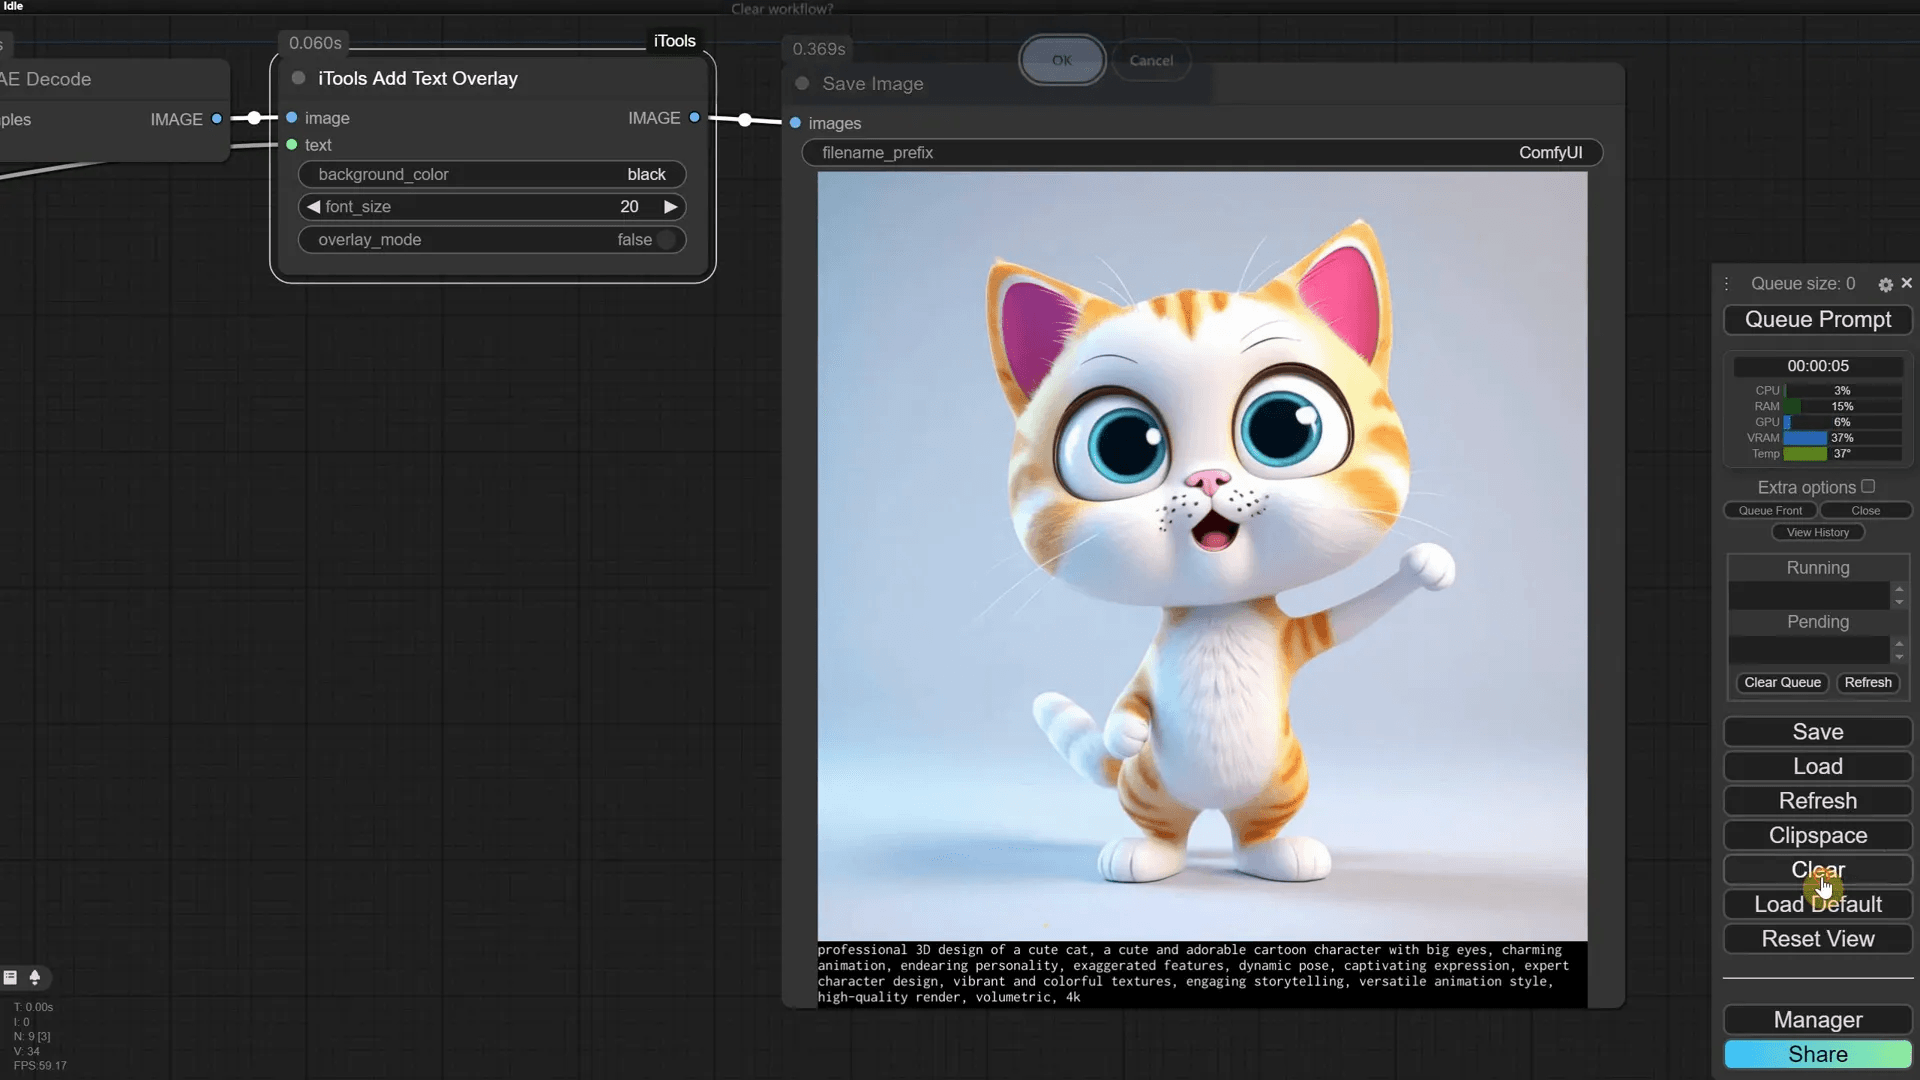Click Queue Prompt button
Screen dimensions: 1920x1080
[x=1818, y=320]
